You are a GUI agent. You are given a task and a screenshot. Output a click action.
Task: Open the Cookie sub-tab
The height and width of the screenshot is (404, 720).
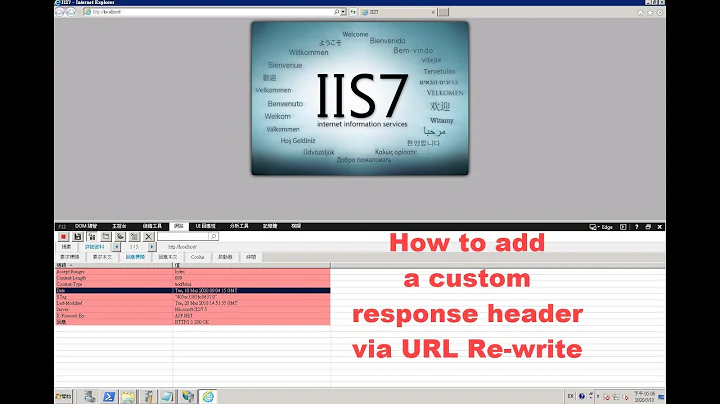pos(197,257)
